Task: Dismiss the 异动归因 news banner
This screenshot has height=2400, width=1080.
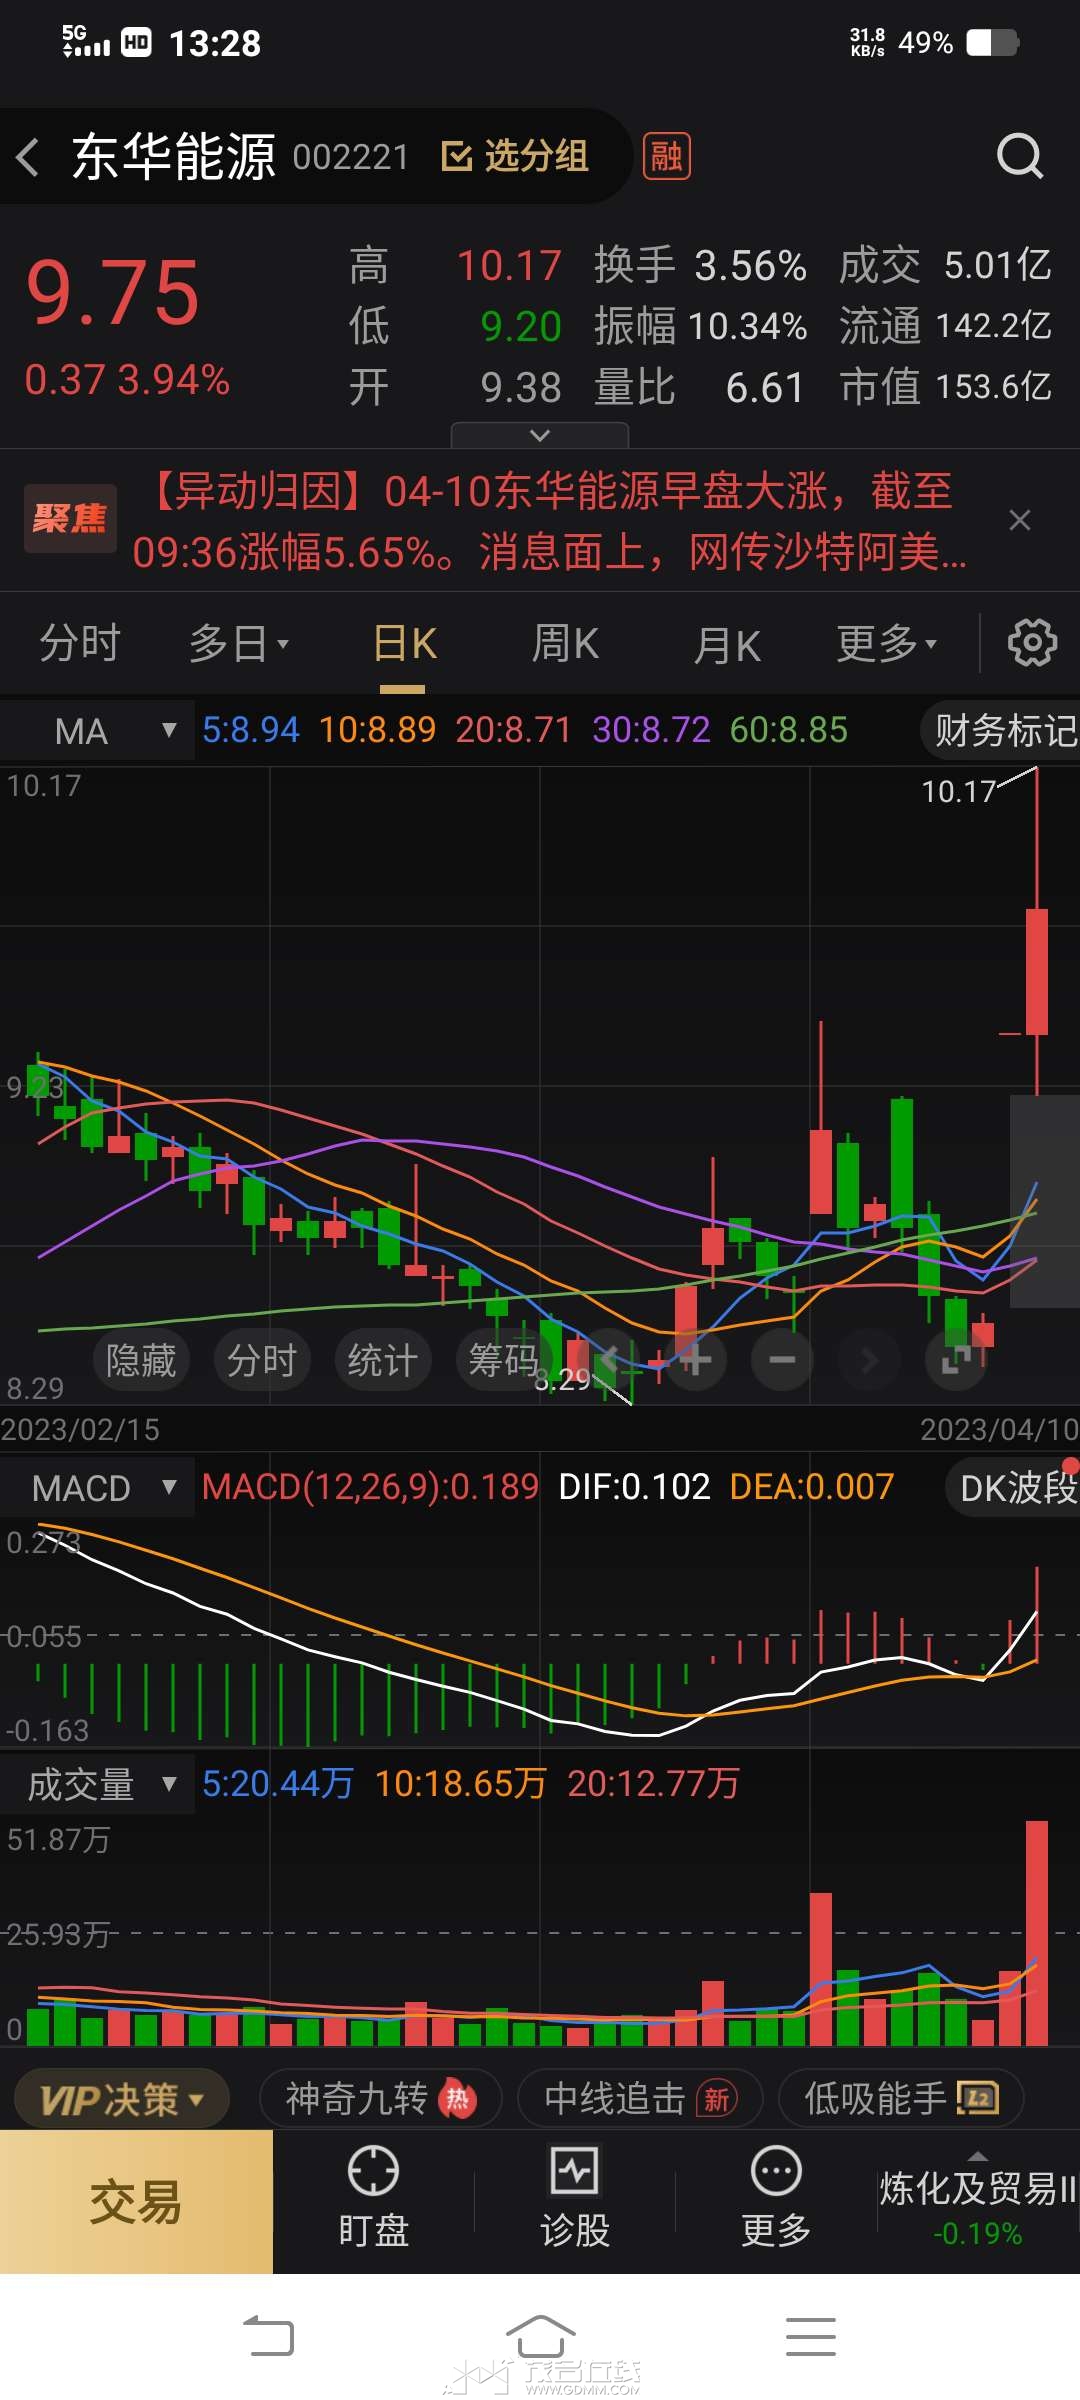Action: (1020, 520)
